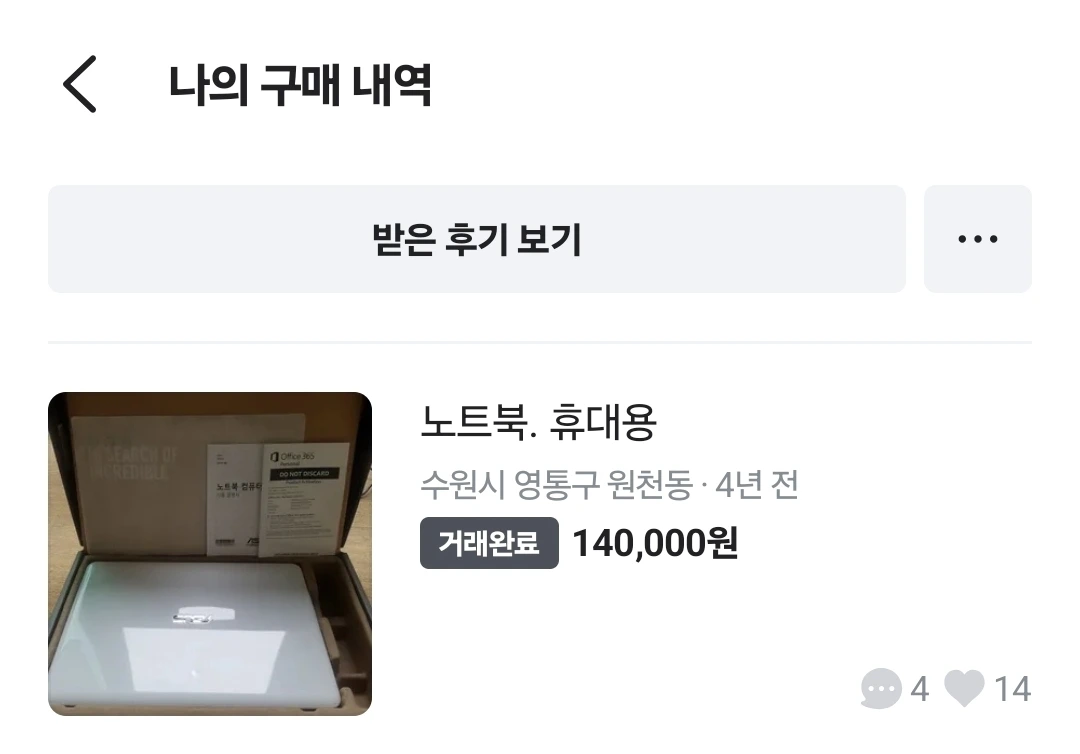The width and height of the screenshot is (1080, 754).
Task: Tap the 거래완료 status badge
Action: coord(489,543)
